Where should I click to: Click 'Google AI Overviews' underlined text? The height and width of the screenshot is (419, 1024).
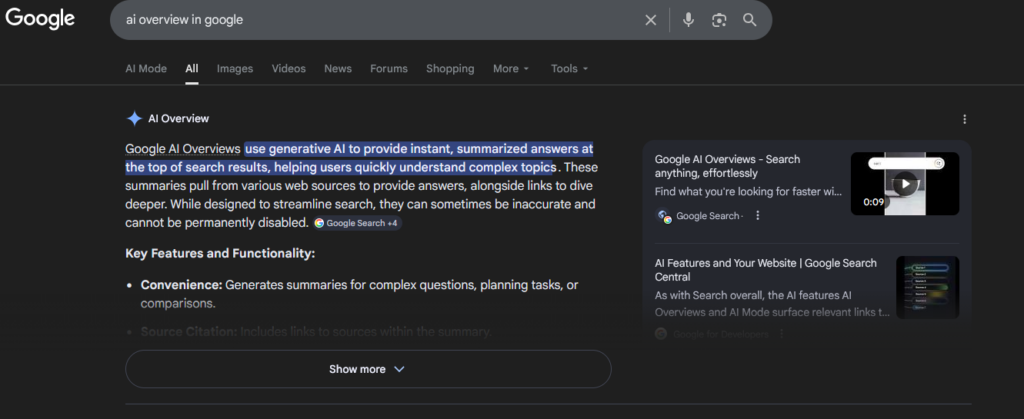[x=183, y=149]
